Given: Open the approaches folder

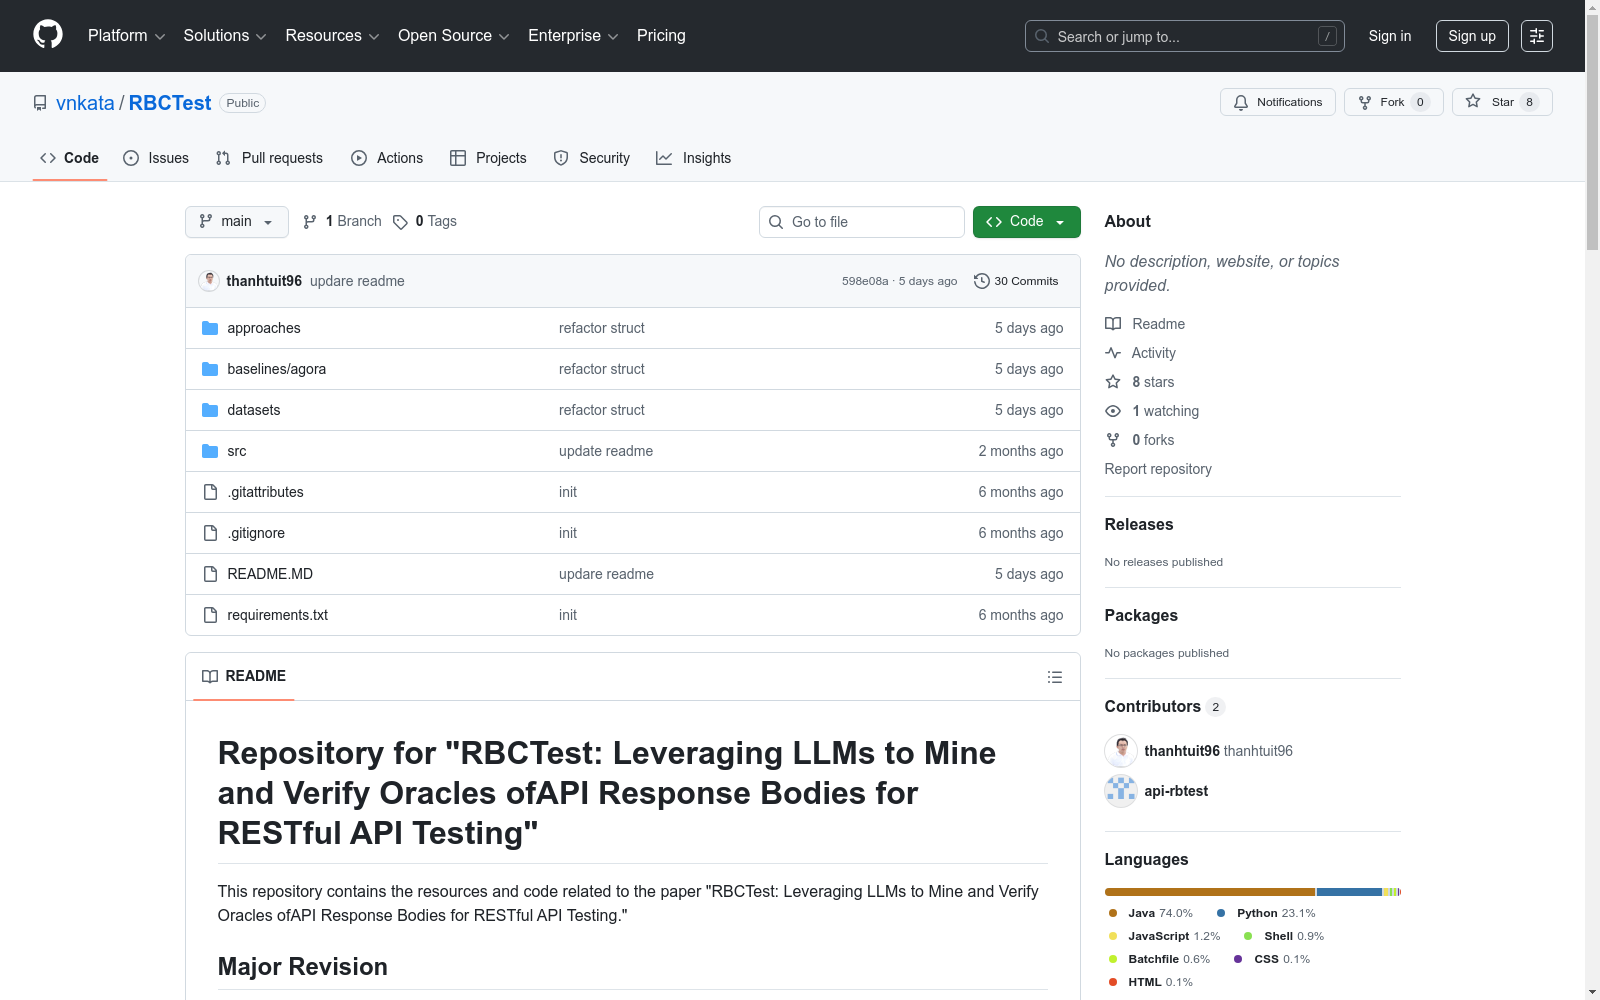Looking at the screenshot, I should click(264, 328).
